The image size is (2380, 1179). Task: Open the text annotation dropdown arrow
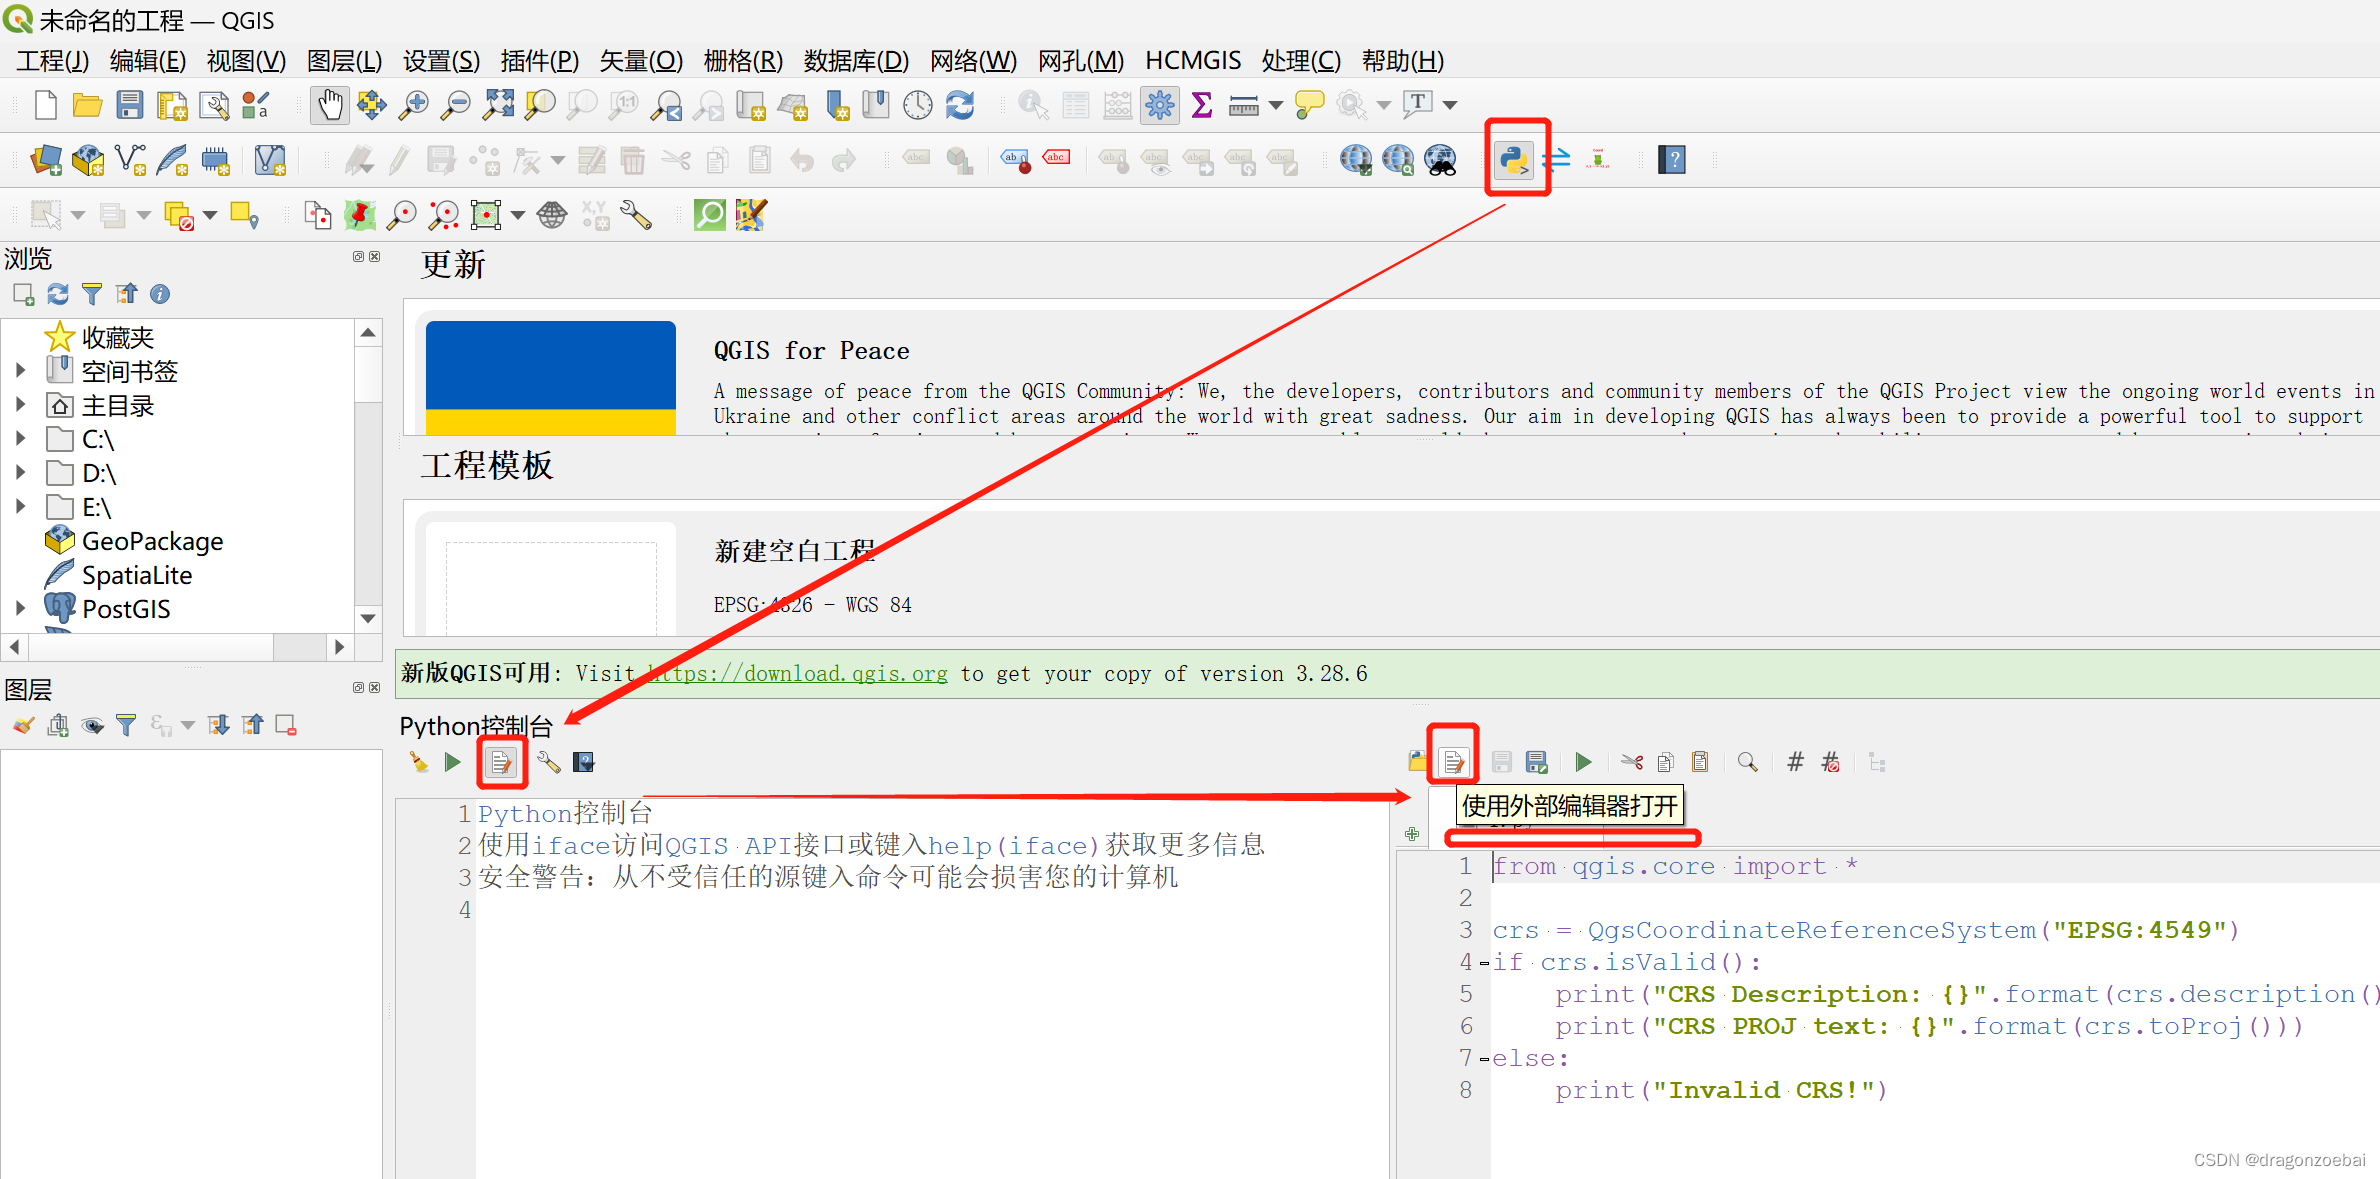(x=1450, y=105)
